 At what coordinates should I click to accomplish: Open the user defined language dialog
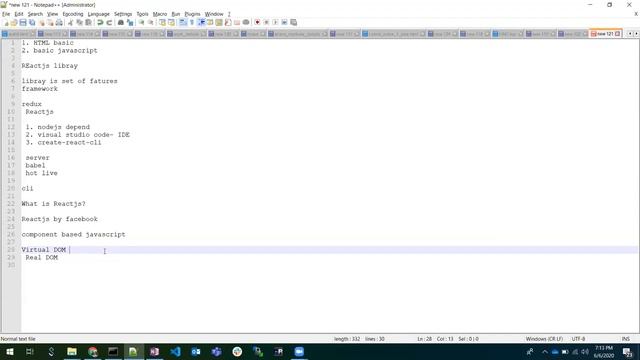tap(210, 22)
